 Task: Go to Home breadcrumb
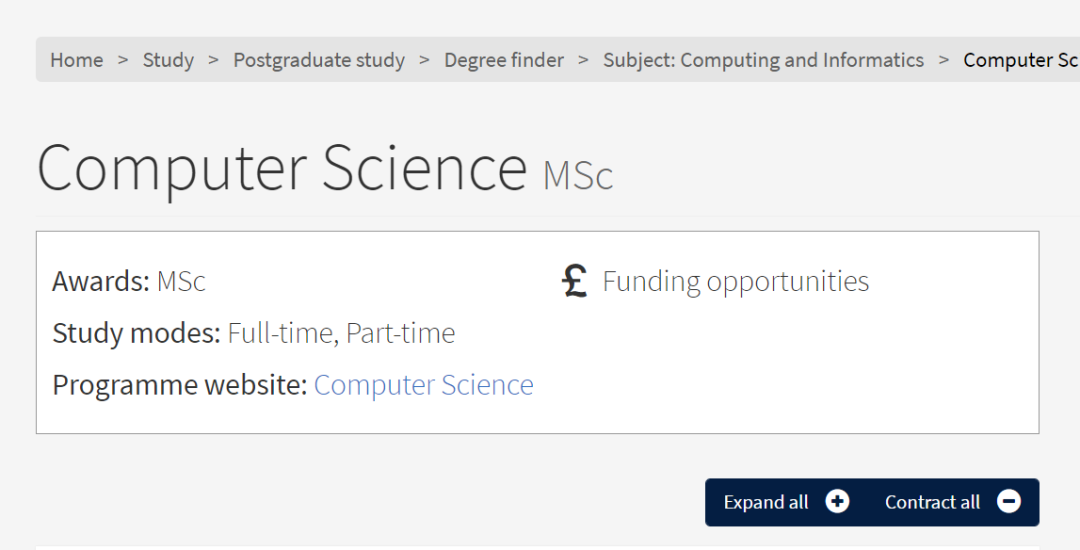click(76, 60)
